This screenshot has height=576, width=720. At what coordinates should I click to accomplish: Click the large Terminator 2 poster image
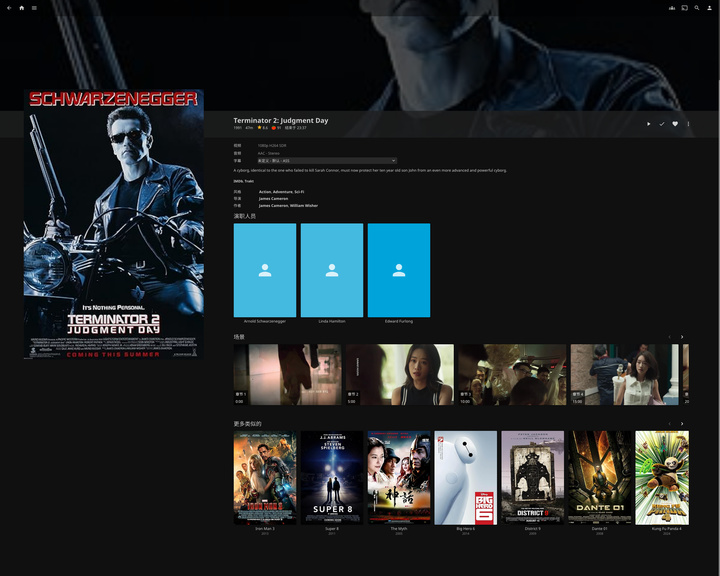[114, 224]
